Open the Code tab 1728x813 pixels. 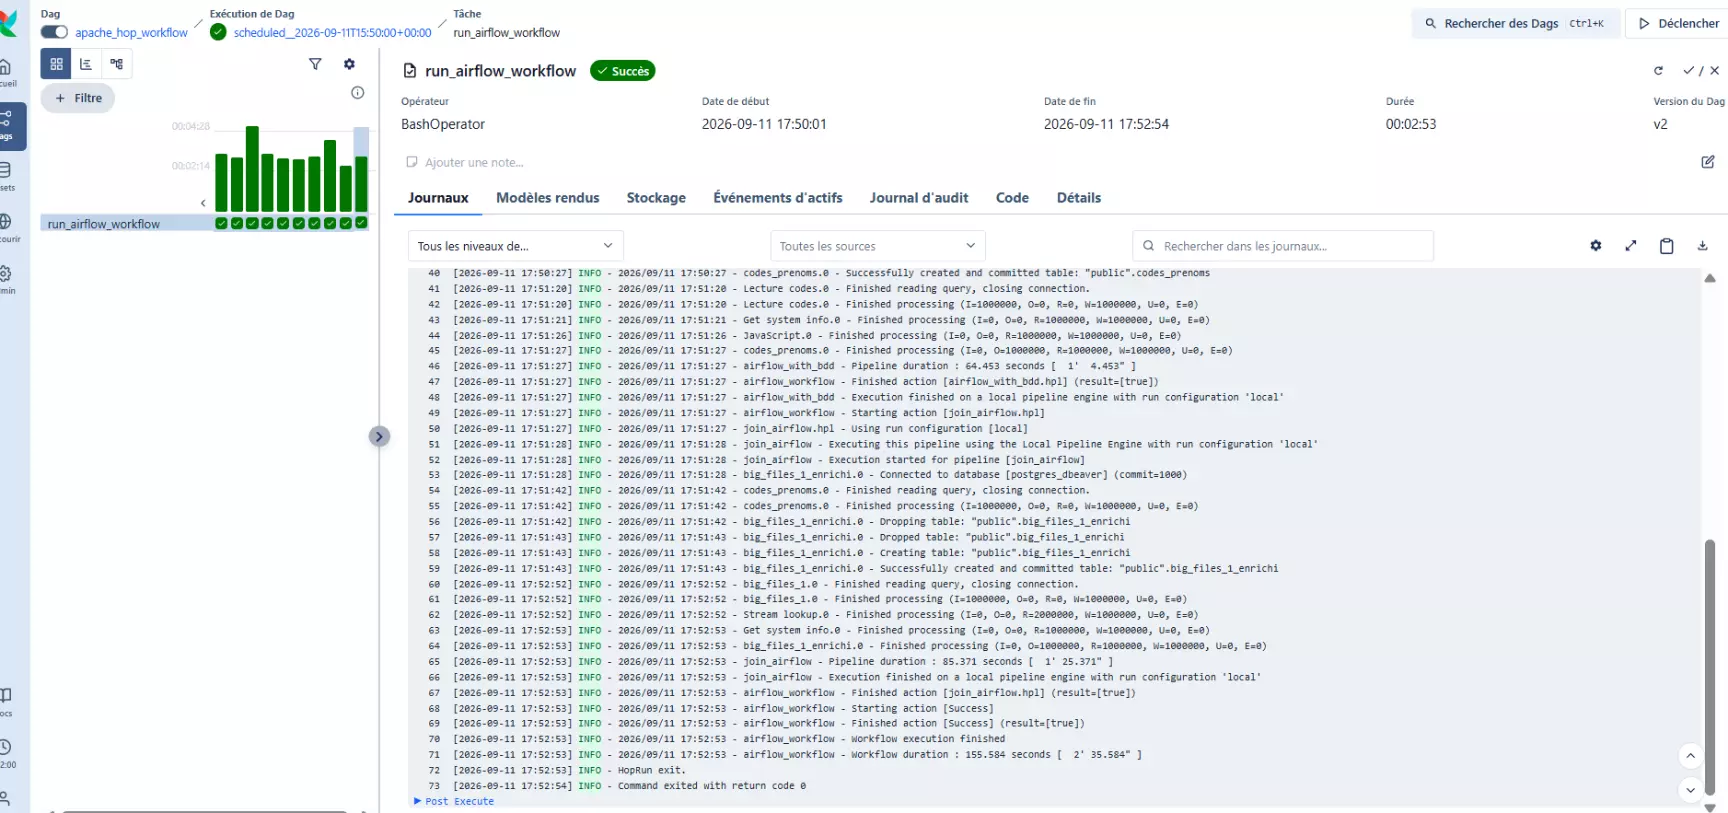coord(1012,198)
